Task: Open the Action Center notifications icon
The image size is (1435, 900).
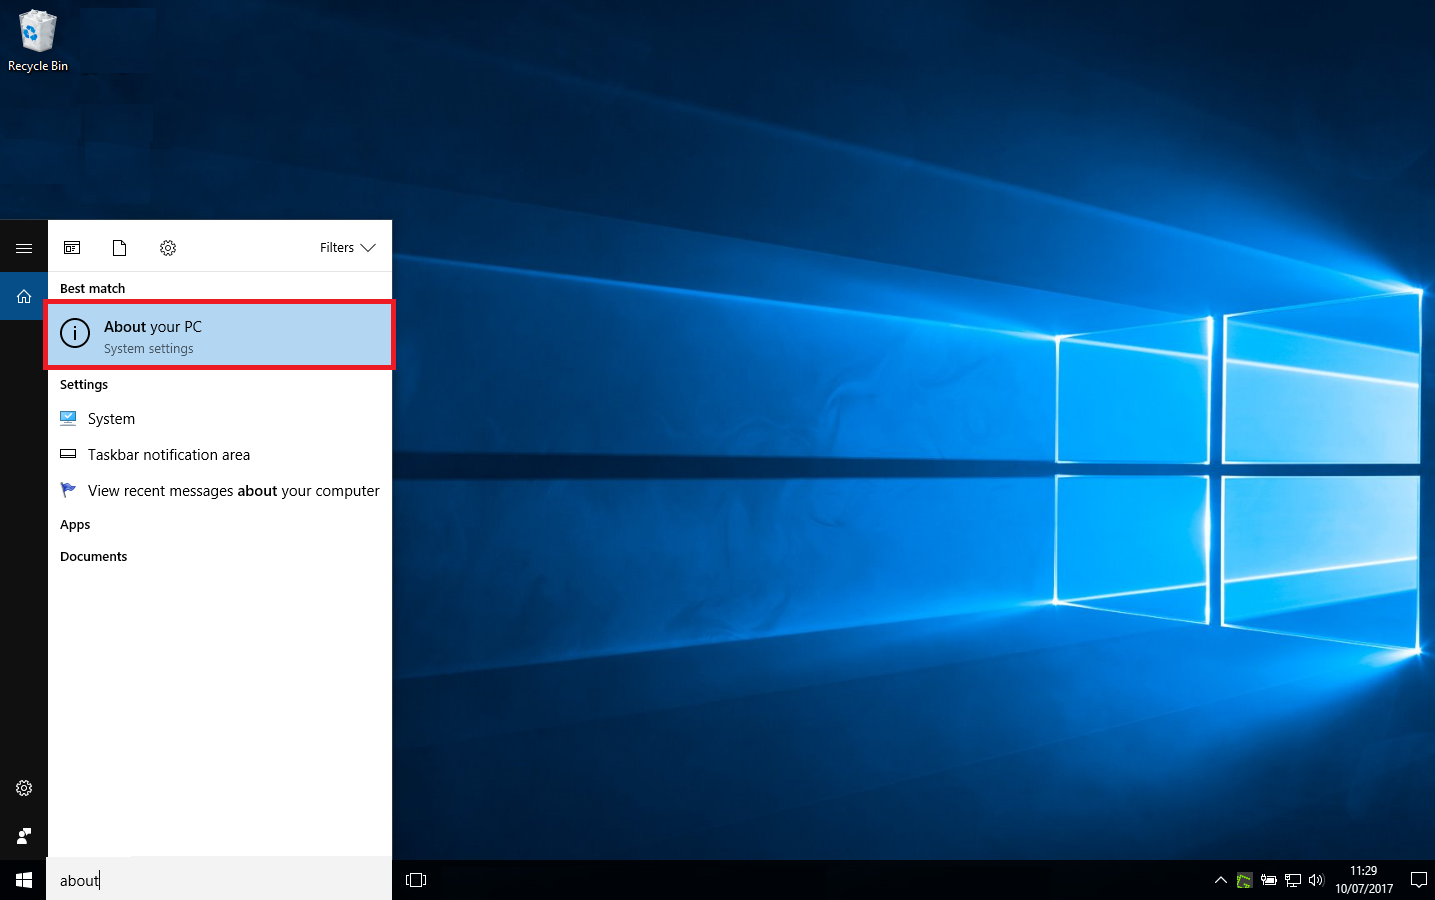Action: [x=1418, y=880]
